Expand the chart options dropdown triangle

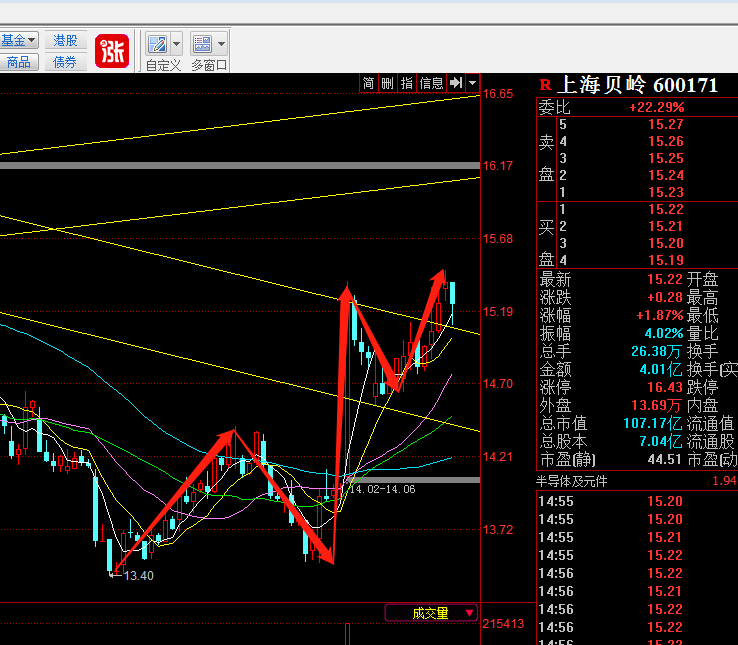[x=473, y=83]
